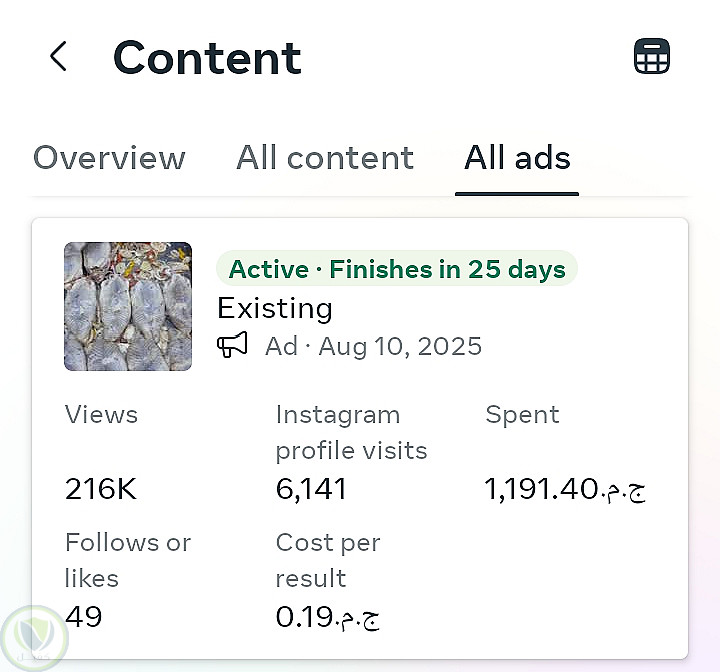The width and height of the screenshot is (720, 672).
Task: Click the Views metric label
Action: coord(101,414)
